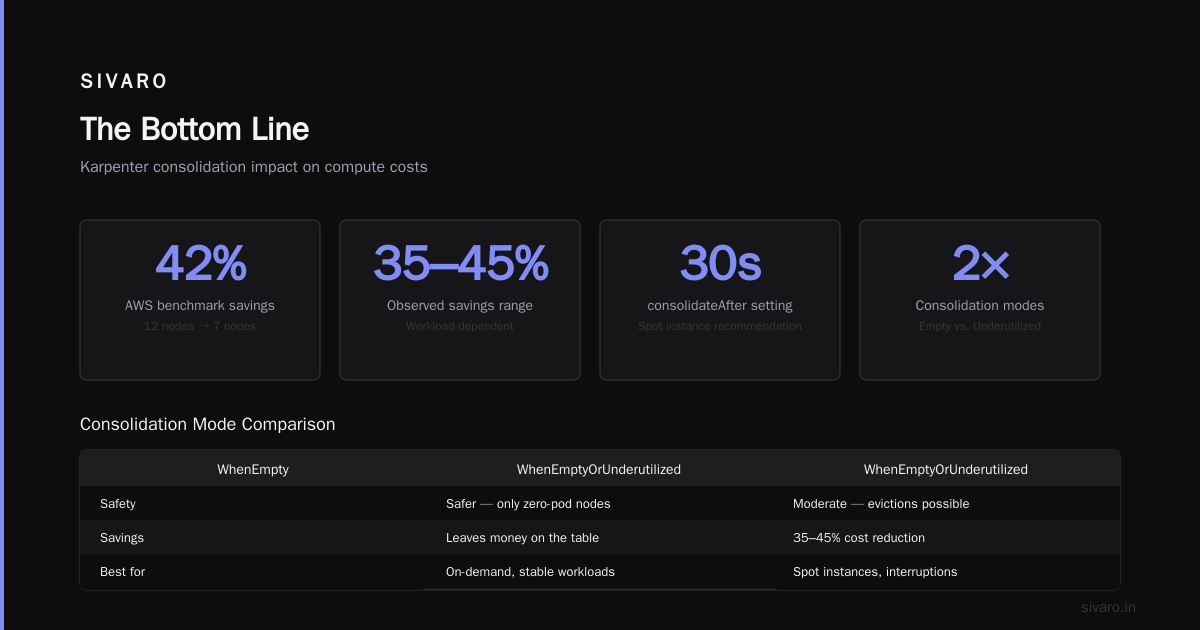This screenshot has width=1200, height=630.
Task: Click the 'Workload-dependent' caption
Action: tap(460, 326)
